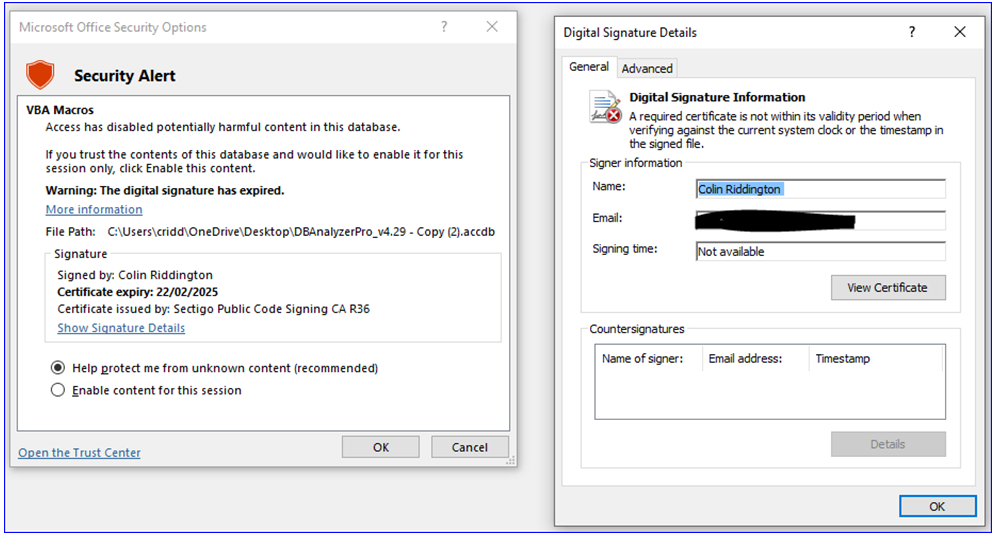Viewport: 996px width, 538px height.
Task: Click the invalid signature document icon
Action: (605, 107)
